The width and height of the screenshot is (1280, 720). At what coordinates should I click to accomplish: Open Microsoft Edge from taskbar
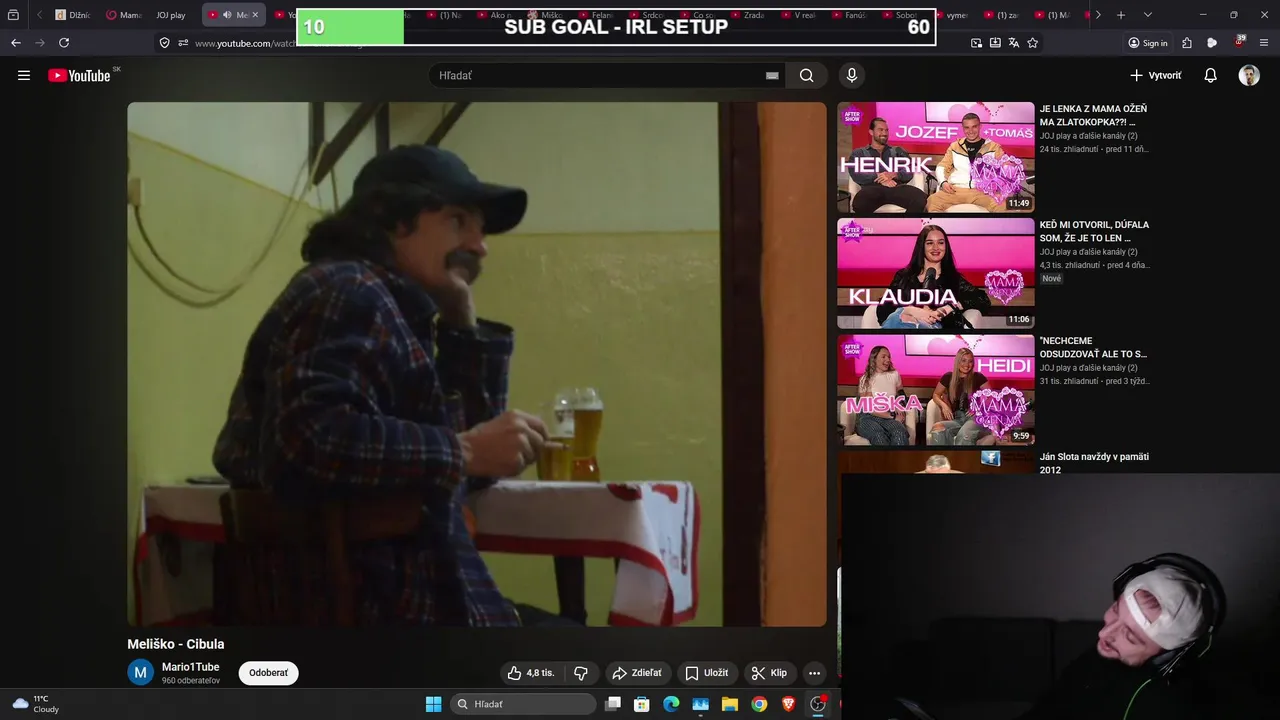coord(671,704)
